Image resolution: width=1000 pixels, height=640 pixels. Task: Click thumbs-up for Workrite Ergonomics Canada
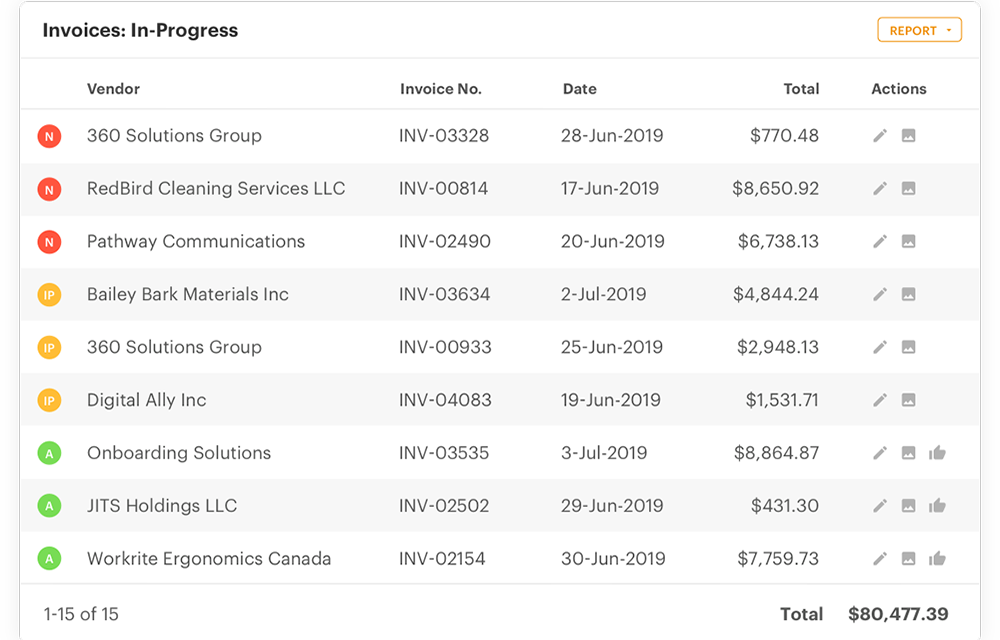(x=937, y=559)
